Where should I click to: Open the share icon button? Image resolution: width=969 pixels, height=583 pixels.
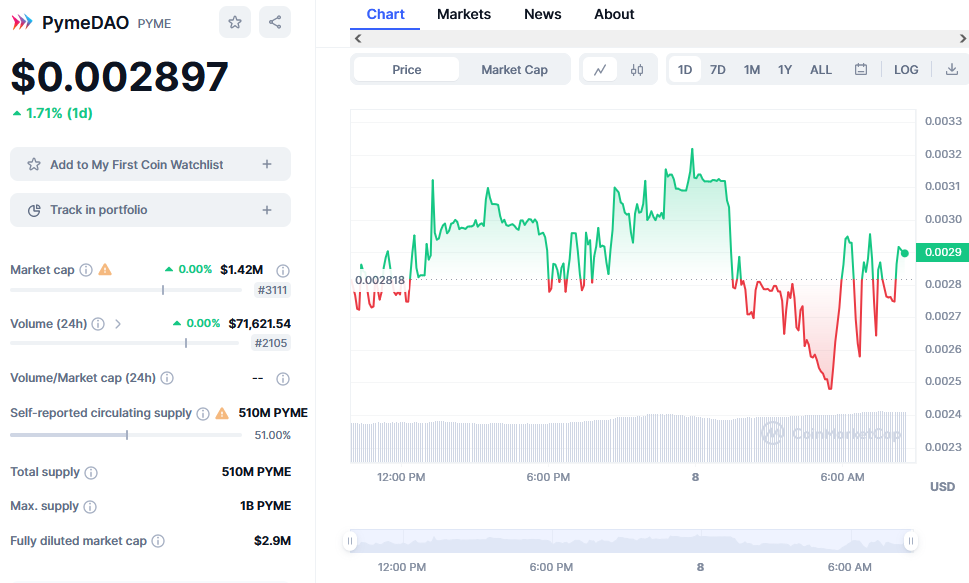pos(275,22)
